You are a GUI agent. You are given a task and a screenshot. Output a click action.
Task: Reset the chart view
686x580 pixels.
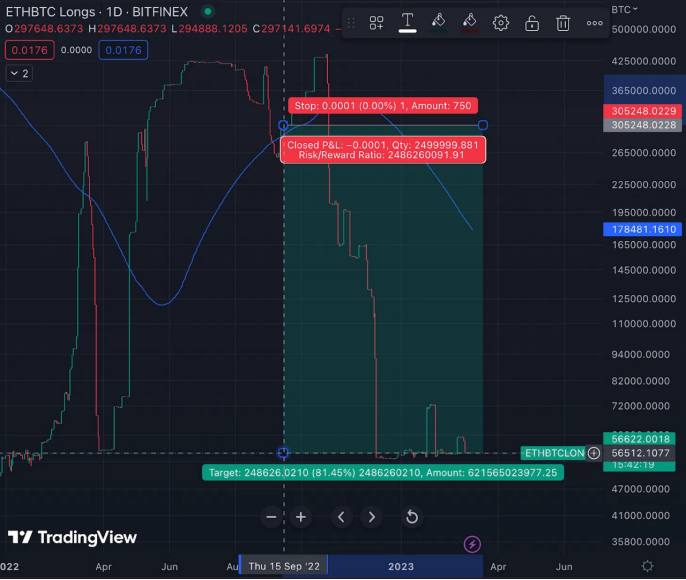click(x=411, y=517)
